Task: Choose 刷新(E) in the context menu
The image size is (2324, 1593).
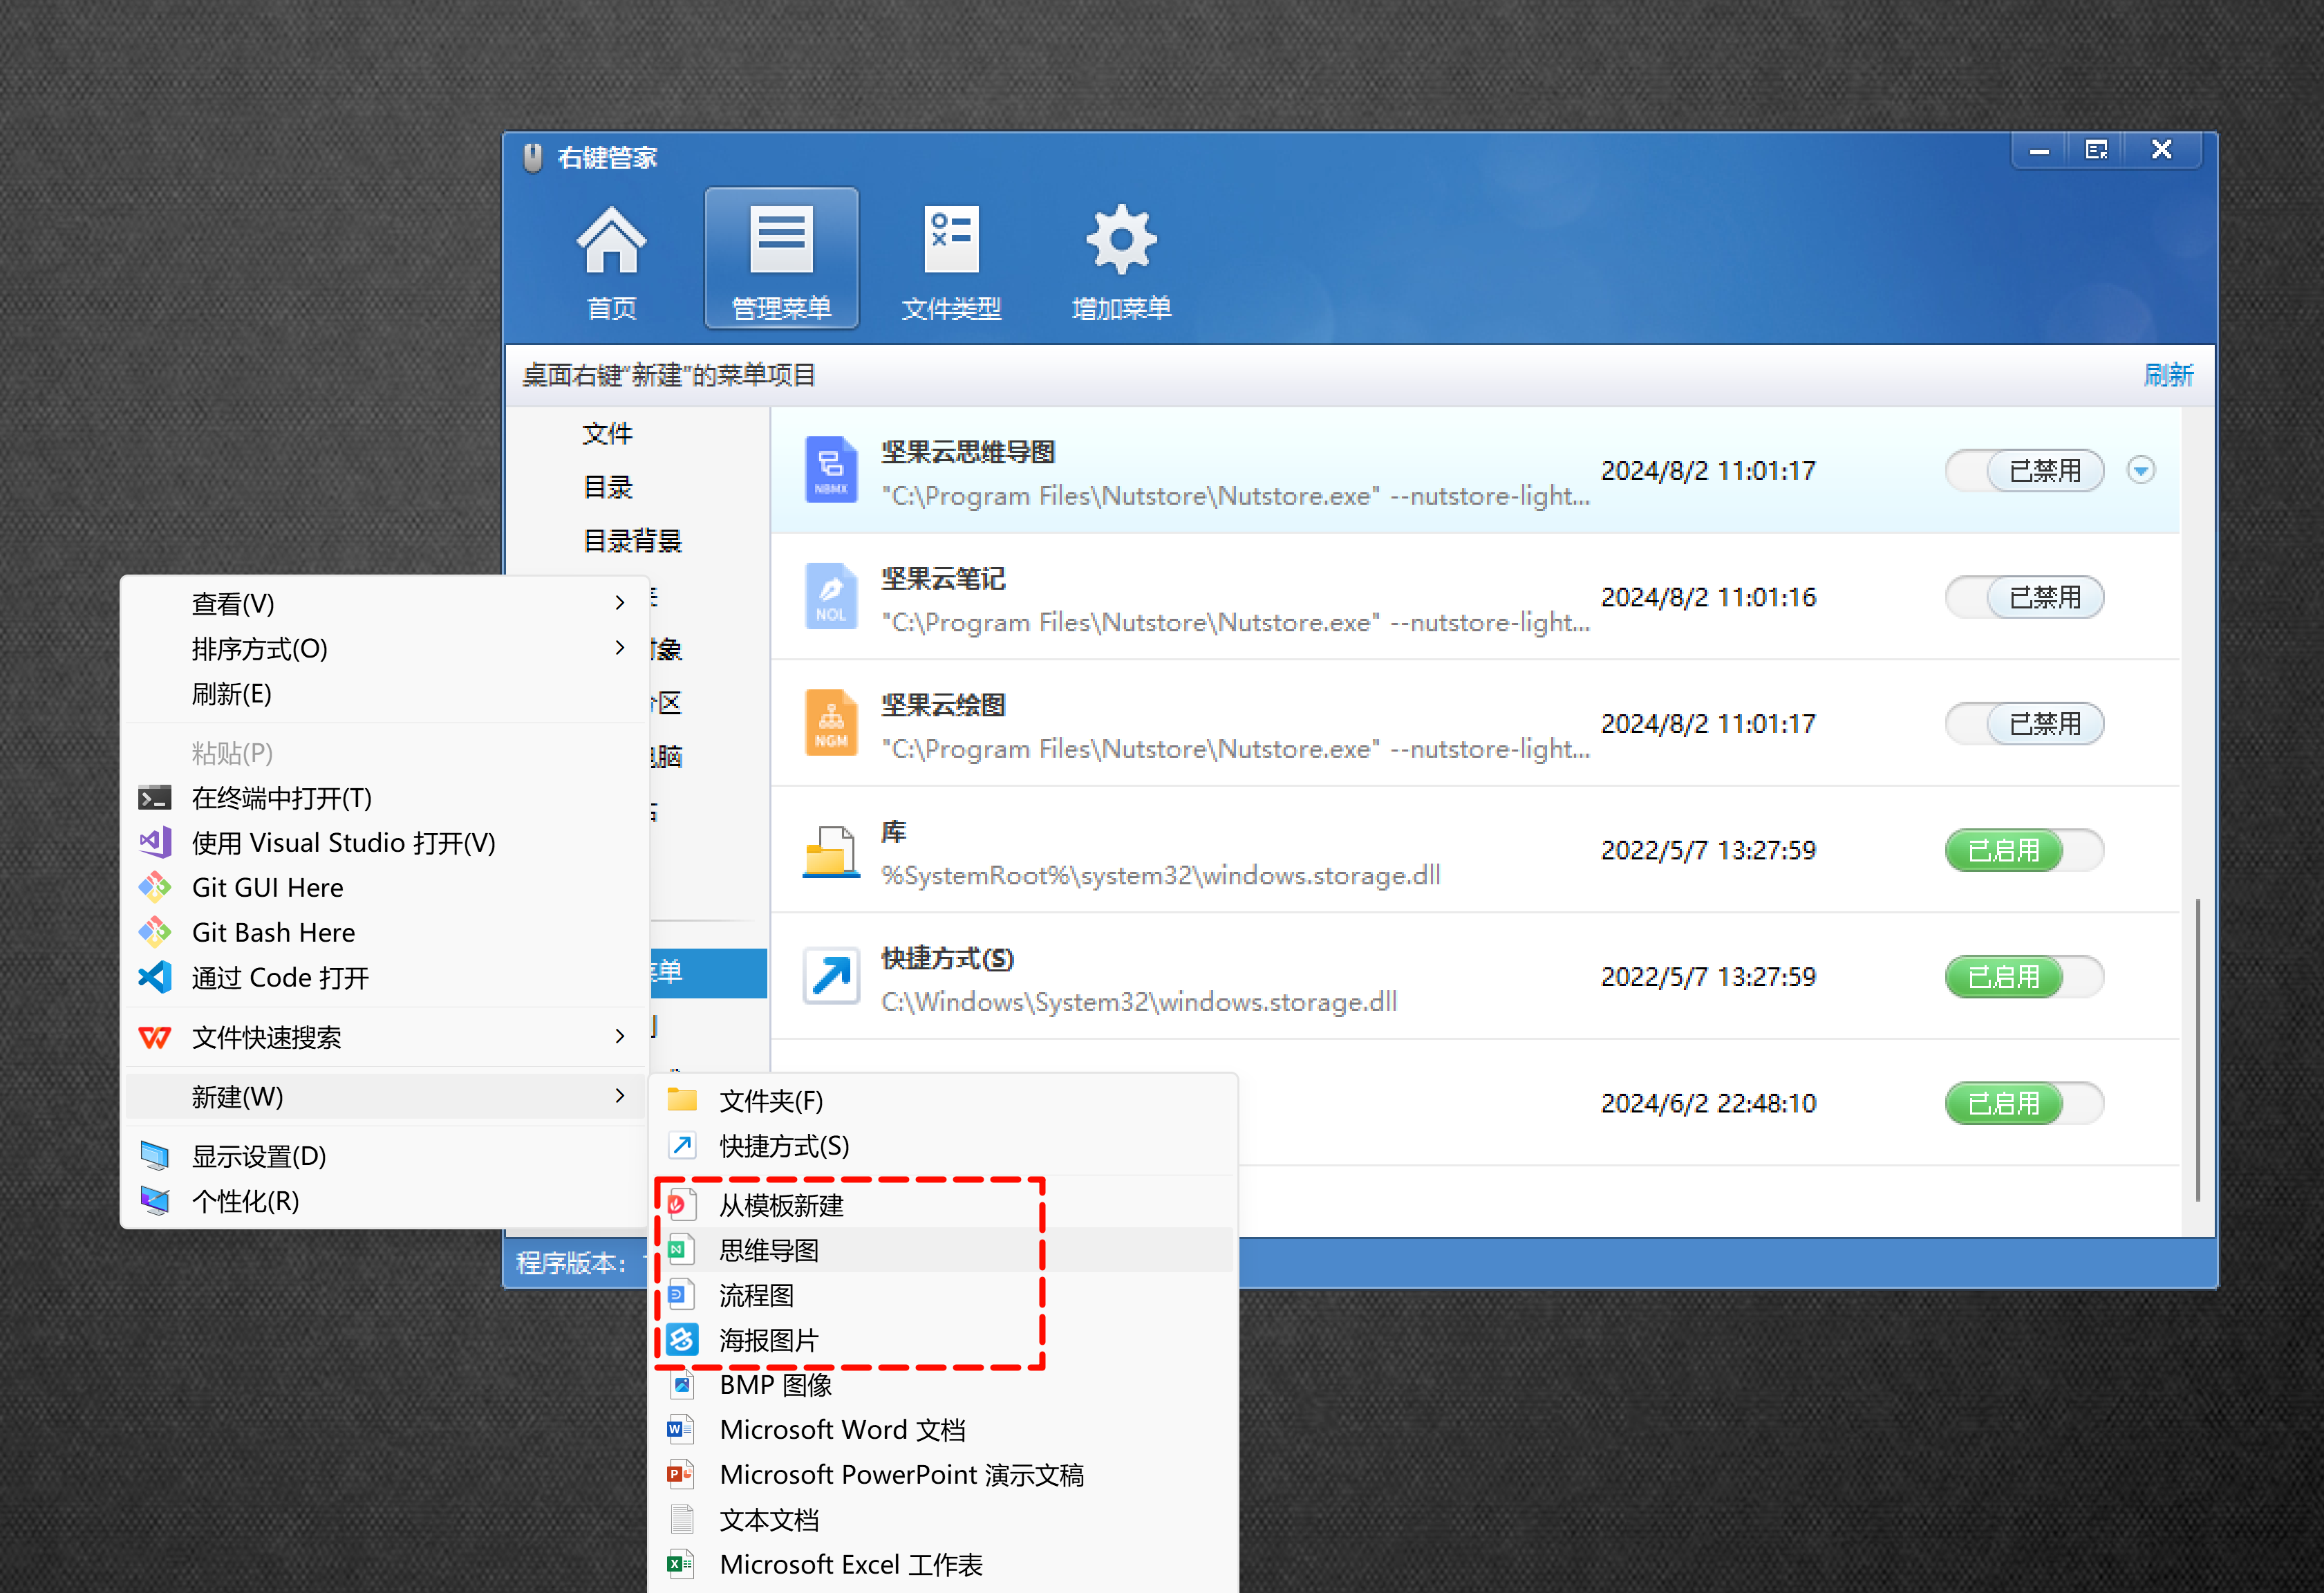Action: pyautogui.click(x=385, y=693)
